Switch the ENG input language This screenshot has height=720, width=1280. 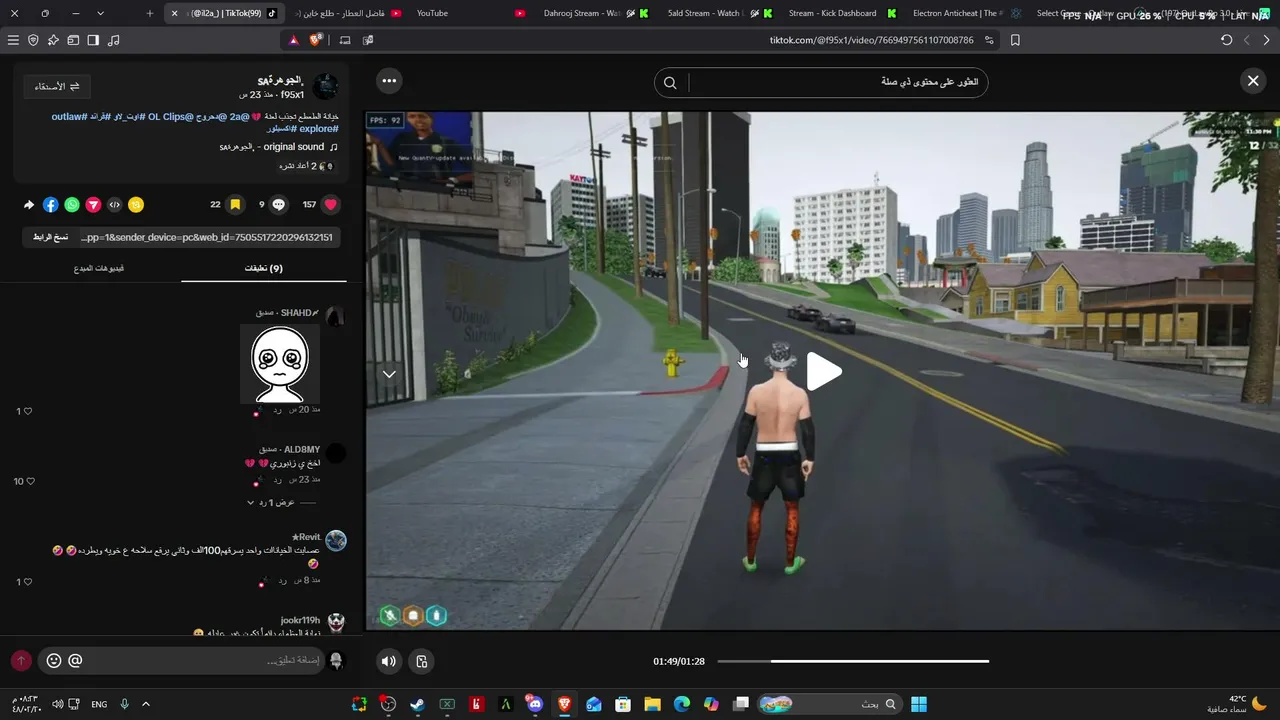pyautogui.click(x=99, y=704)
